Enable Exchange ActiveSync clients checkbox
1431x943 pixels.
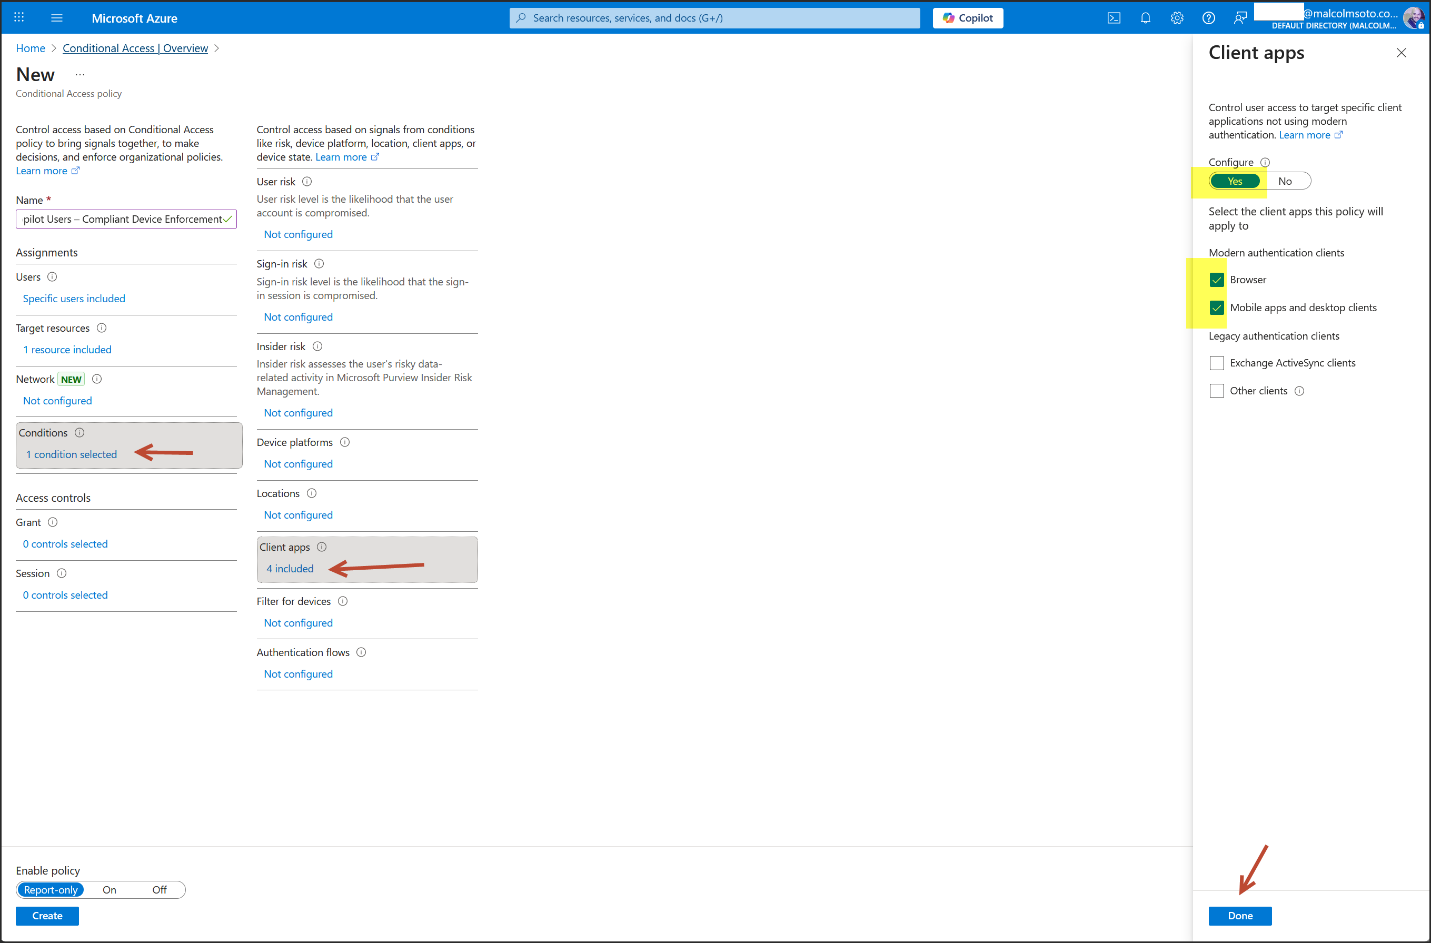pos(1217,363)
